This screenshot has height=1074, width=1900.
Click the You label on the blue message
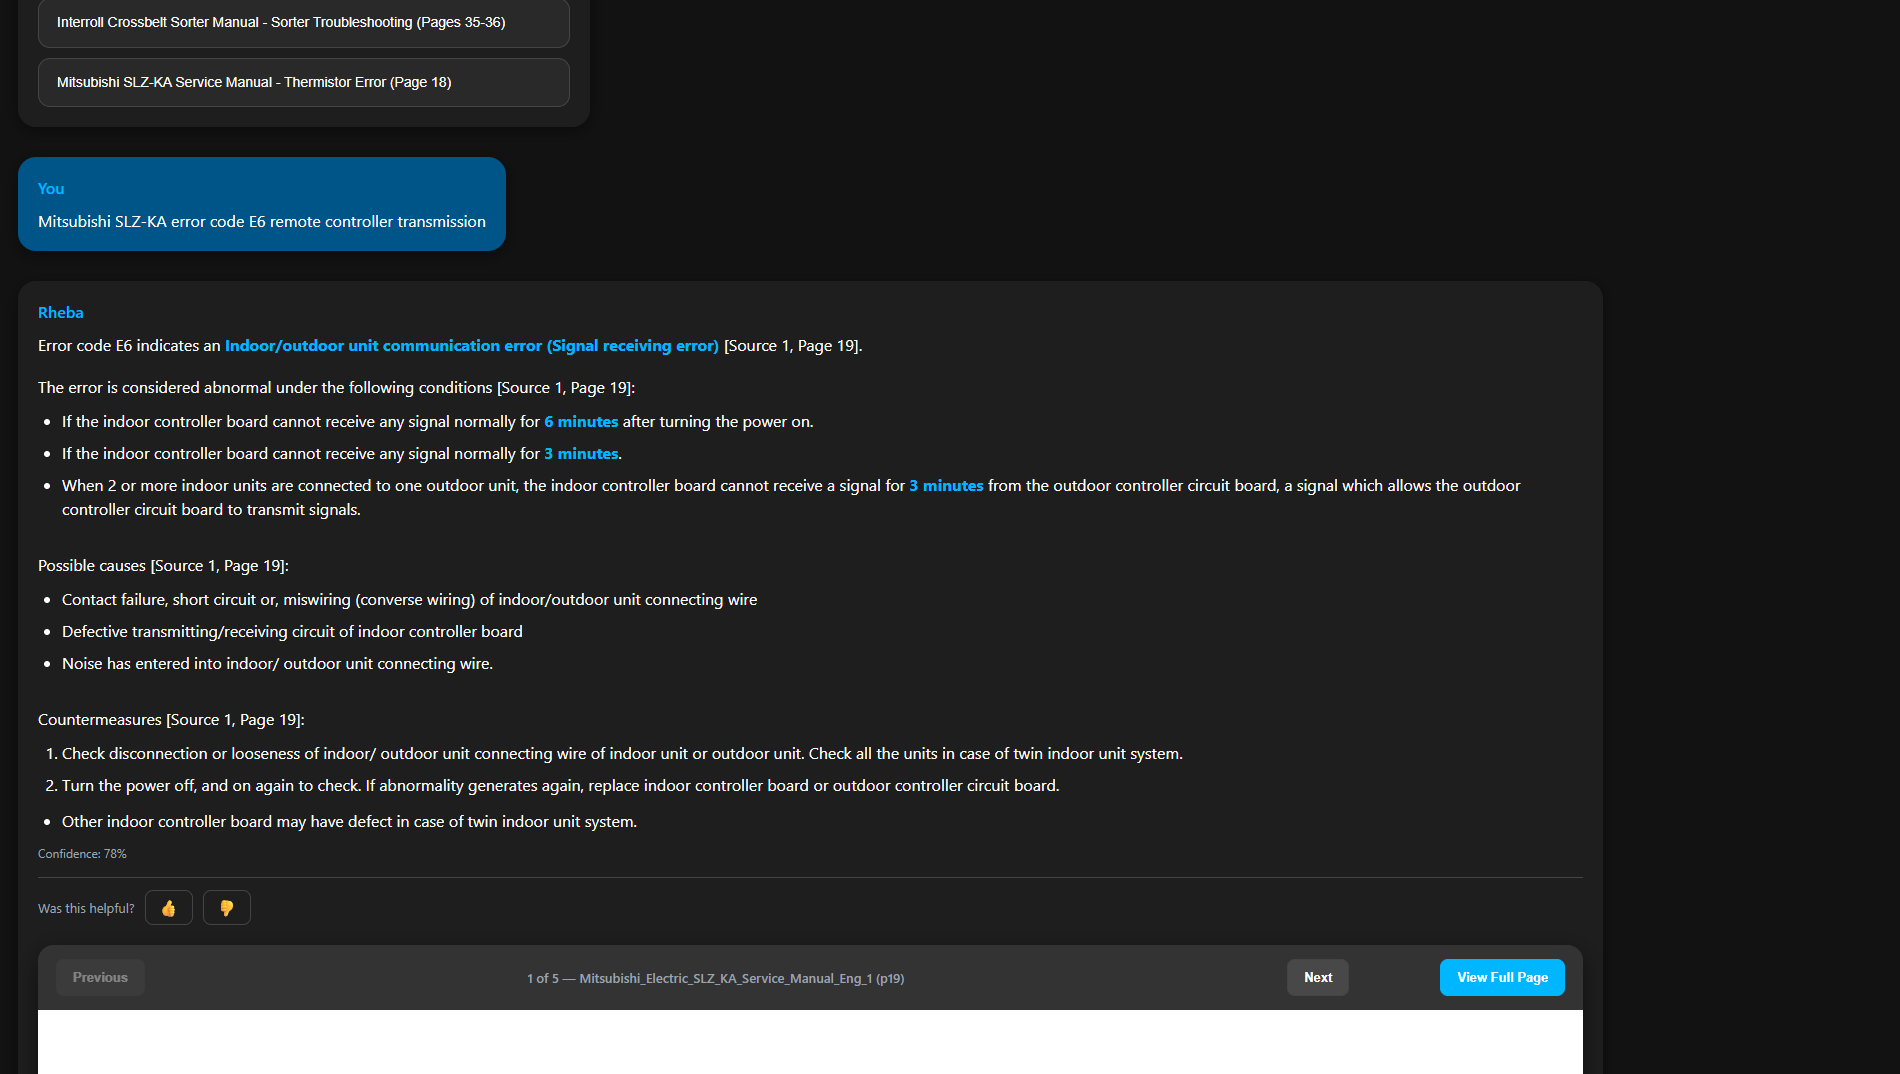click(51, 188)
